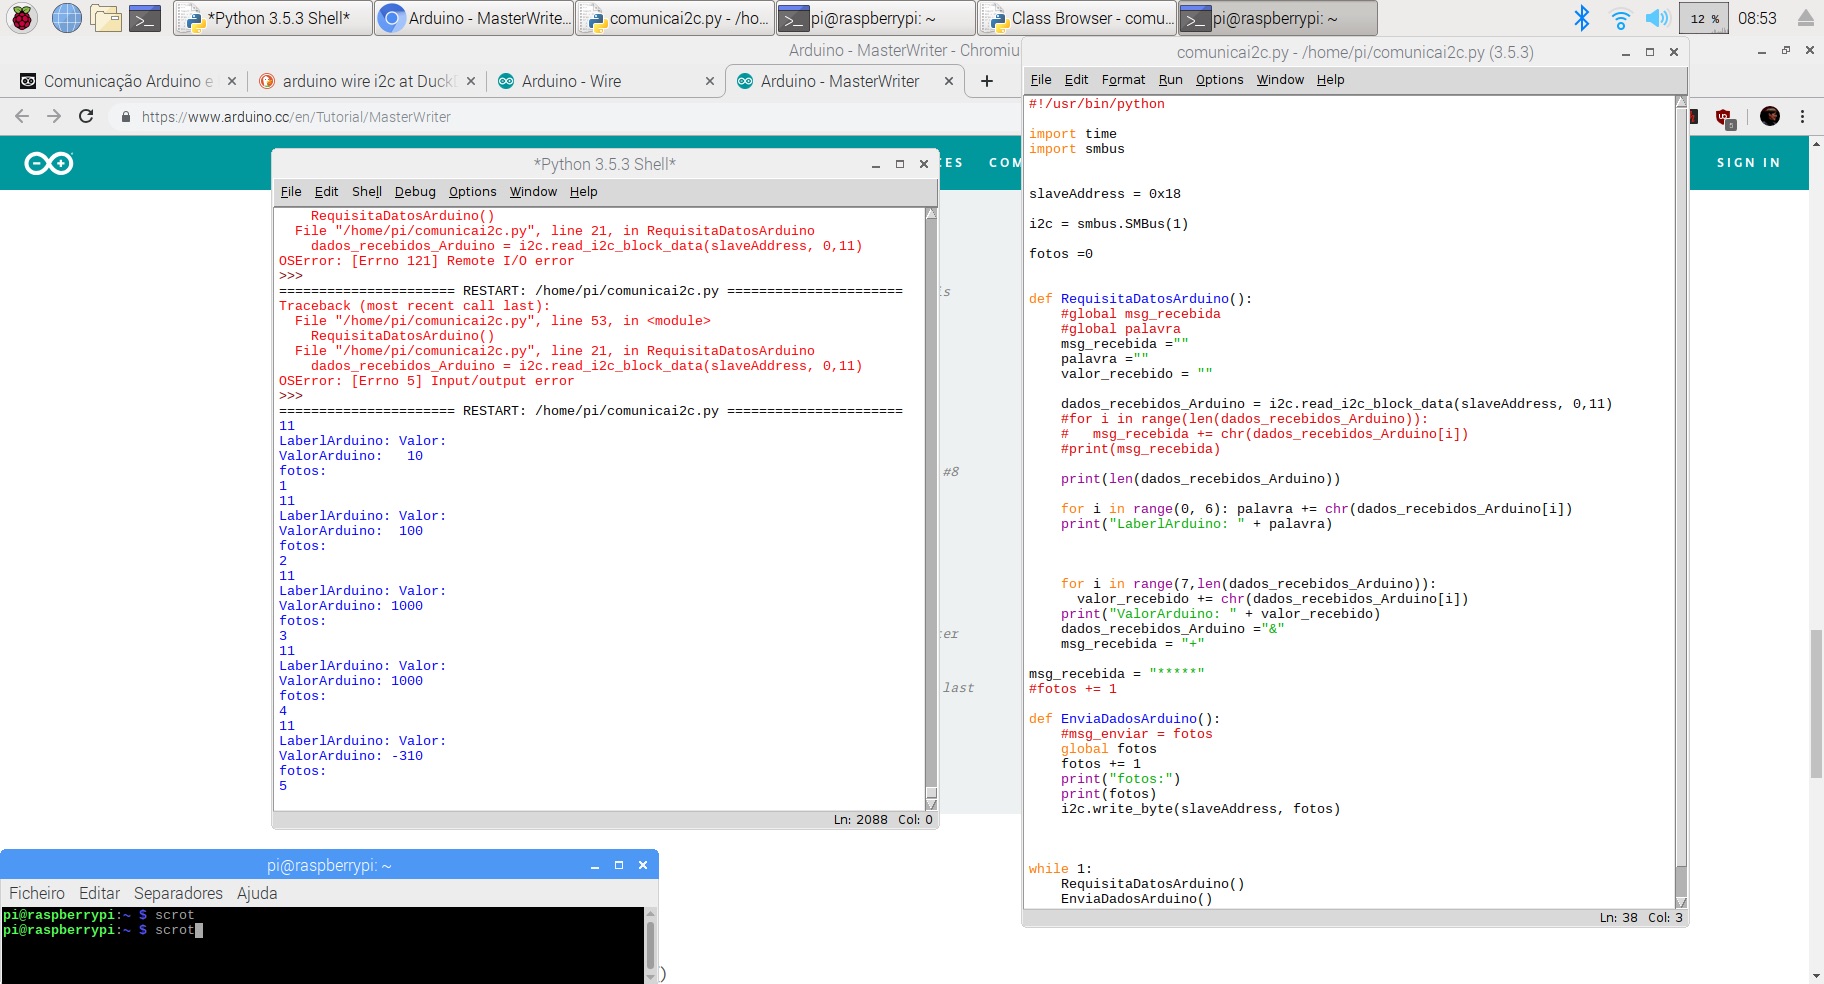This screenshot has width=1824, height=984.
Task: Open the Window menu in Python Shell
Action: pos(533,191)
